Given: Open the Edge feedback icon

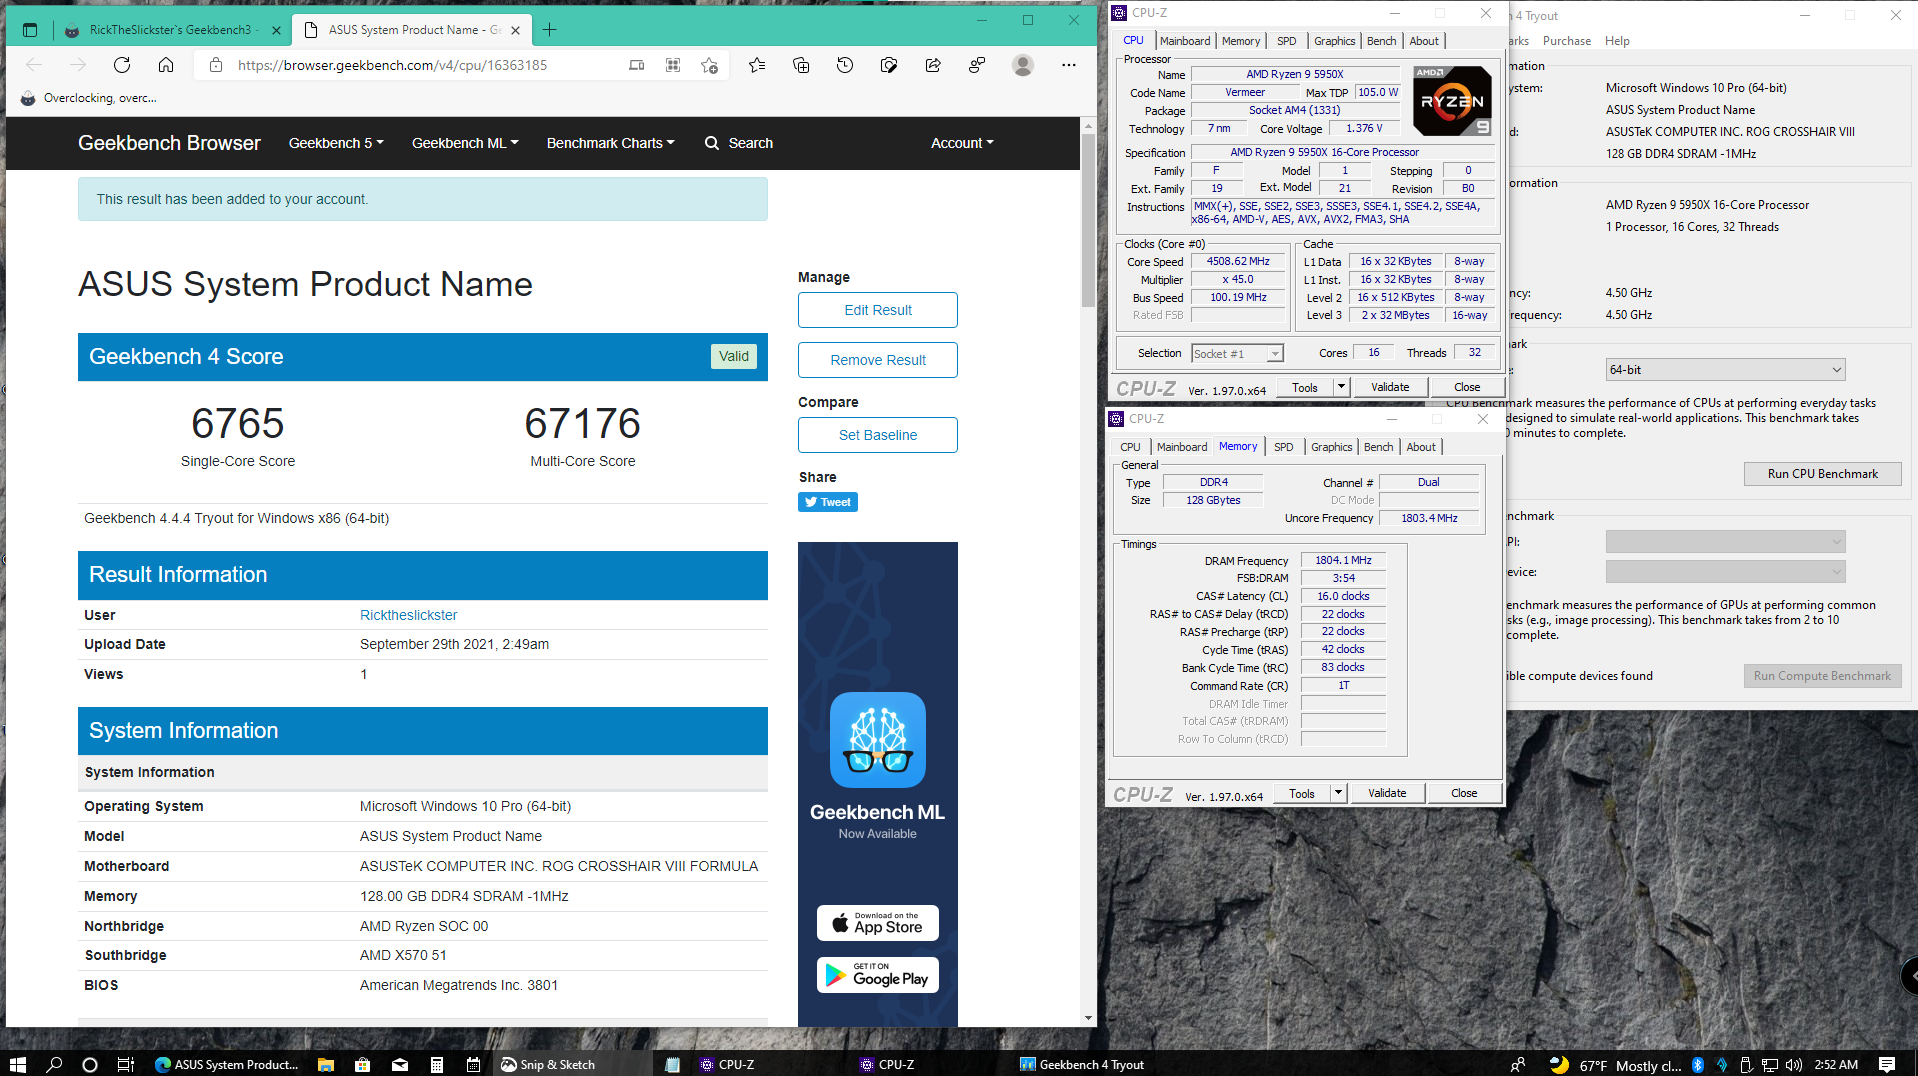Looking at the screenshot, I should click(977, 65).
